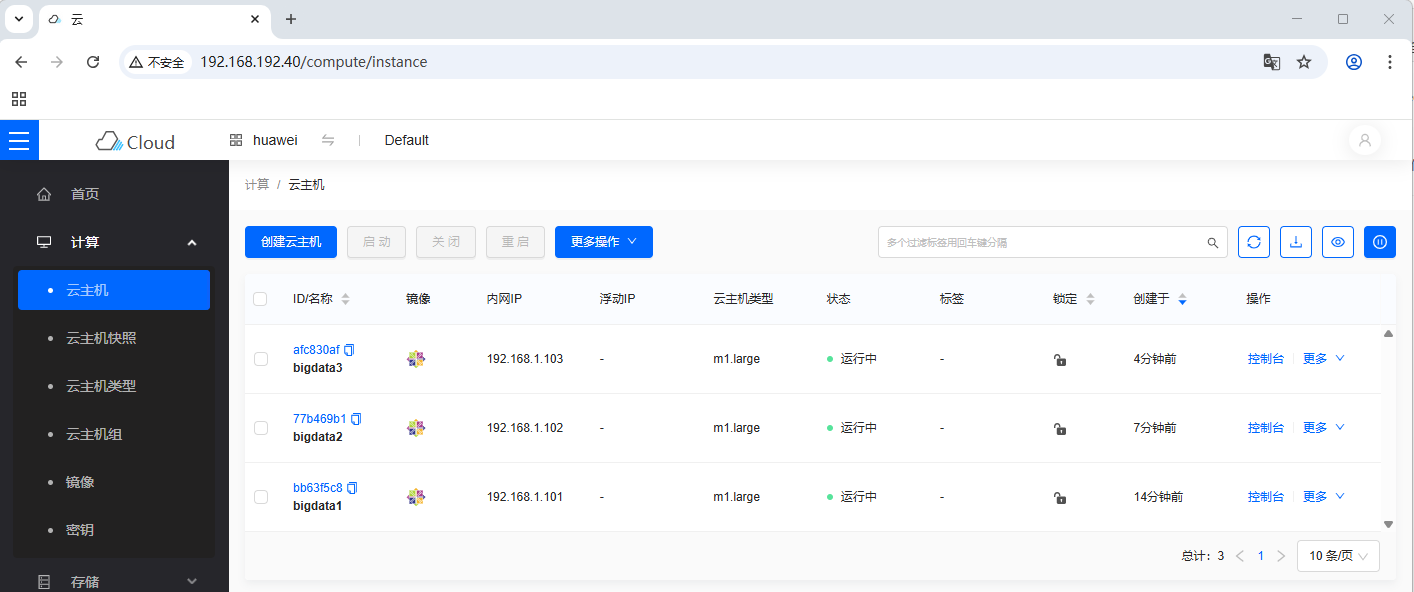This screenshot has width=1414, height=592.
Task: Copy ID afc830af
Action: (349, 350)
